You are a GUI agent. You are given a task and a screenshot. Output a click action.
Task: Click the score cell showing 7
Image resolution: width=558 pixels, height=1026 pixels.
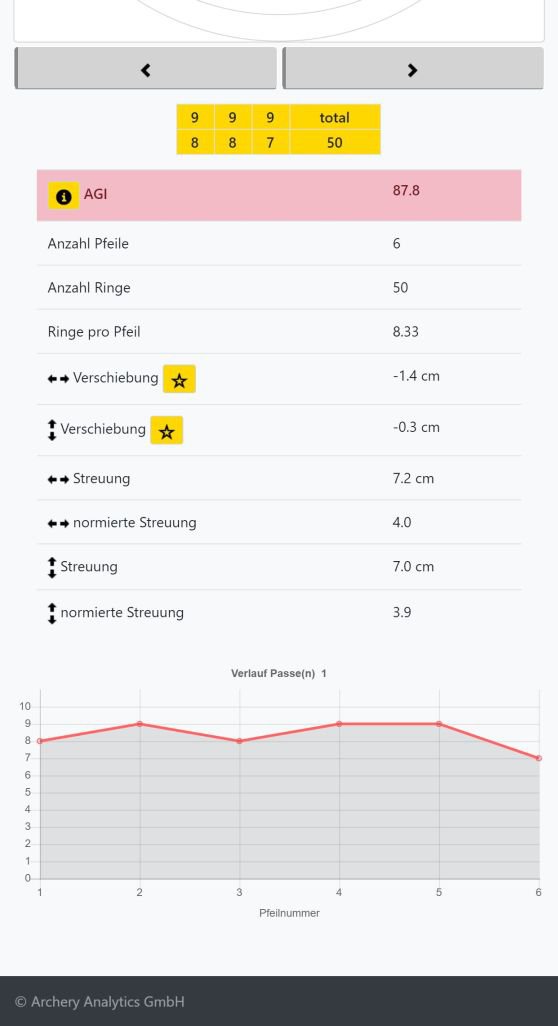[270, 142]
